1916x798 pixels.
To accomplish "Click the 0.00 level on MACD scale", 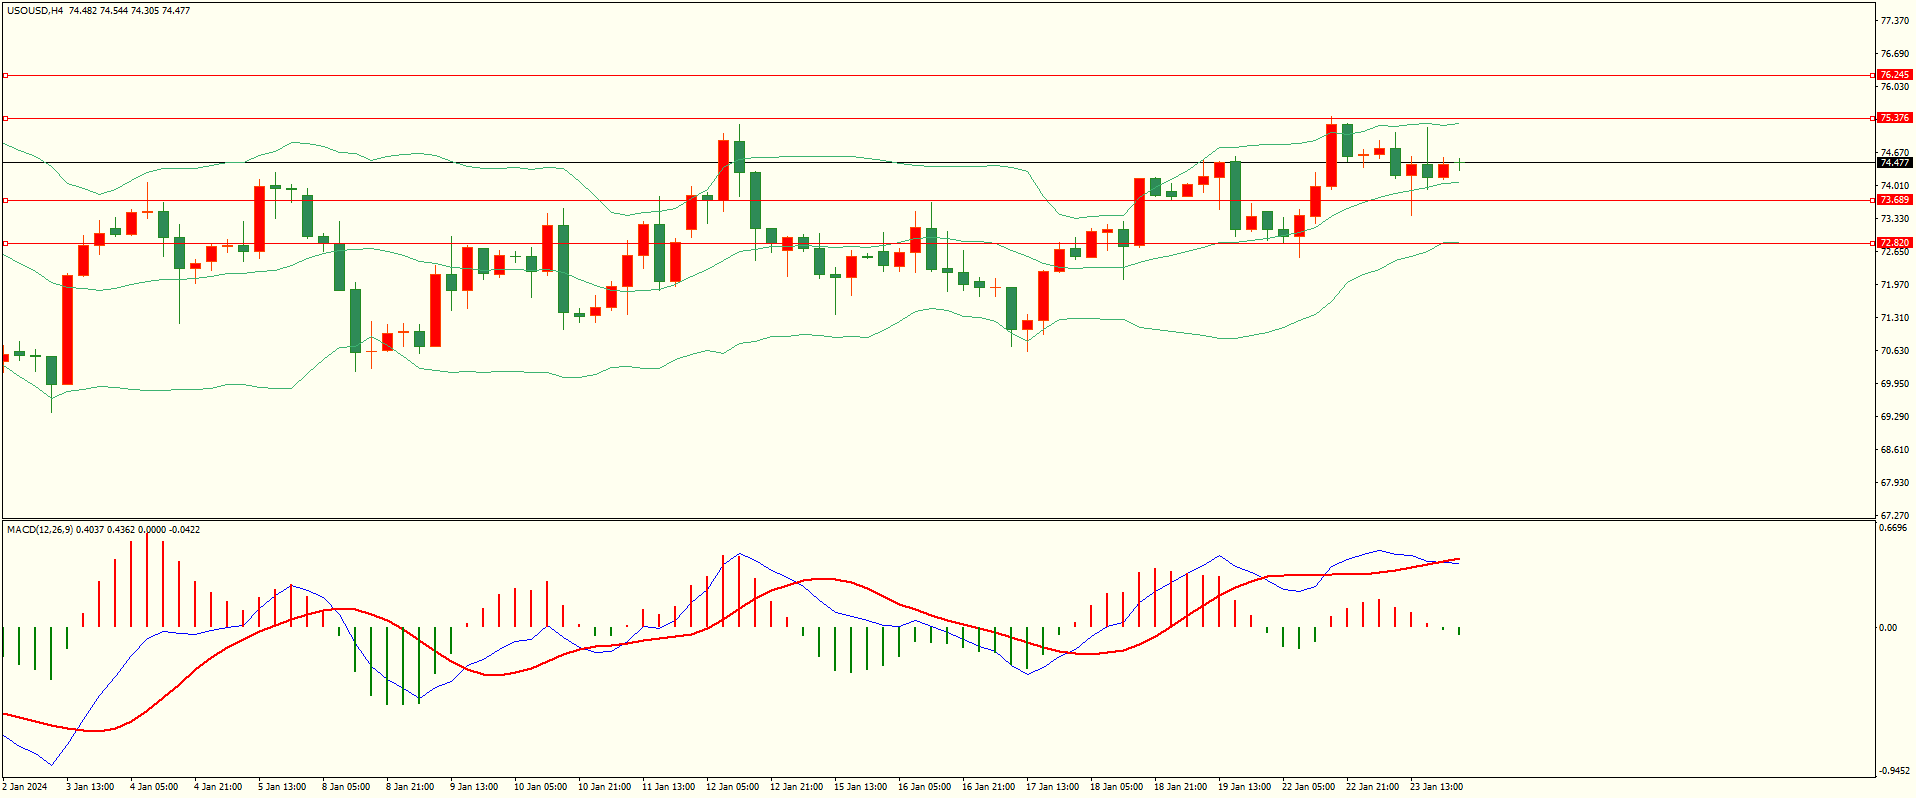I will (1887, 628).
